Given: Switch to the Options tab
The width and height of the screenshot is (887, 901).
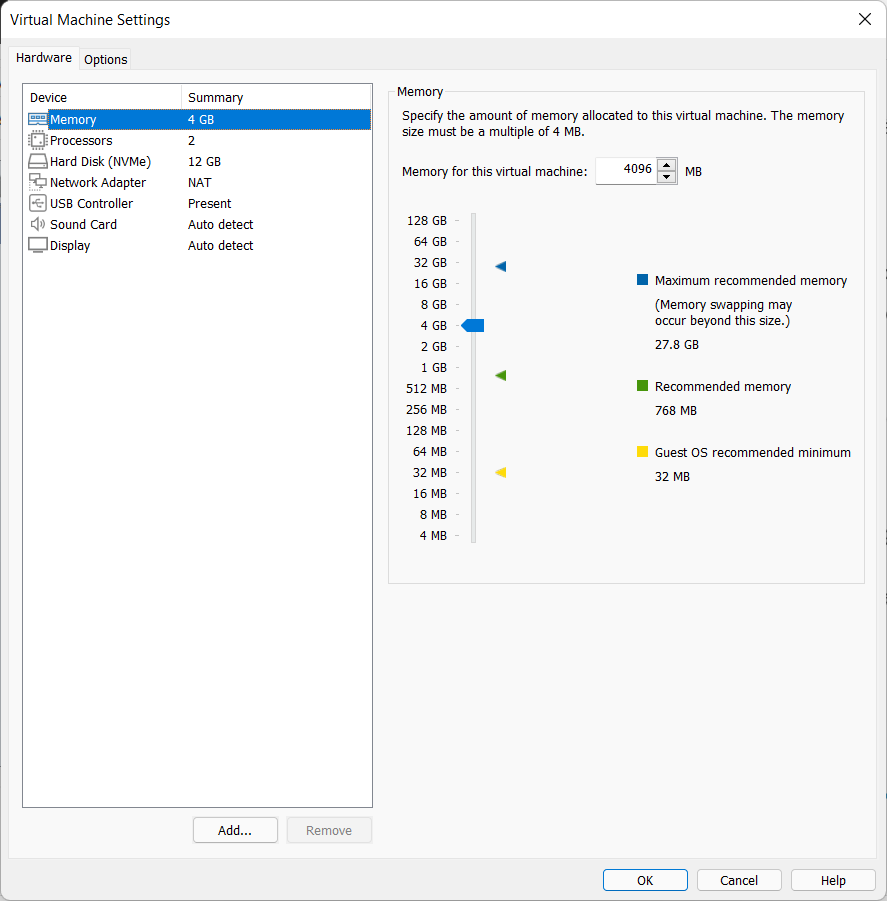Looking at the screenshot, I should pyautogui.click(x=105, y=59).
